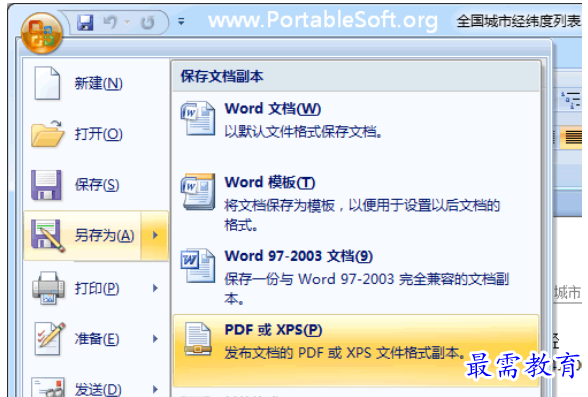588x397 pixels.
Task: Click the Undo icon in Quick Access Toolbar
Action: pyautogui.click(x=110, y=22)
